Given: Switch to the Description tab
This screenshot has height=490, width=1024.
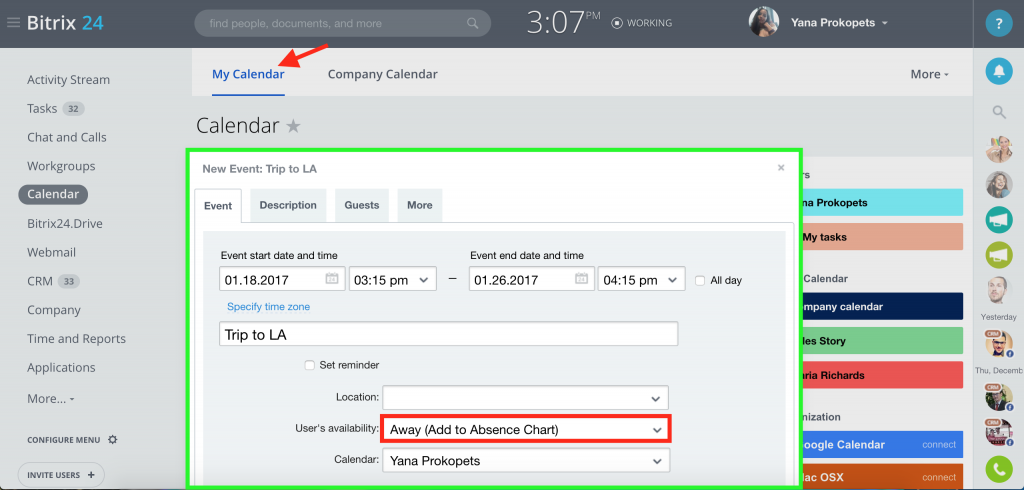Looking at the screenshot, I should [x=288, y=205].
